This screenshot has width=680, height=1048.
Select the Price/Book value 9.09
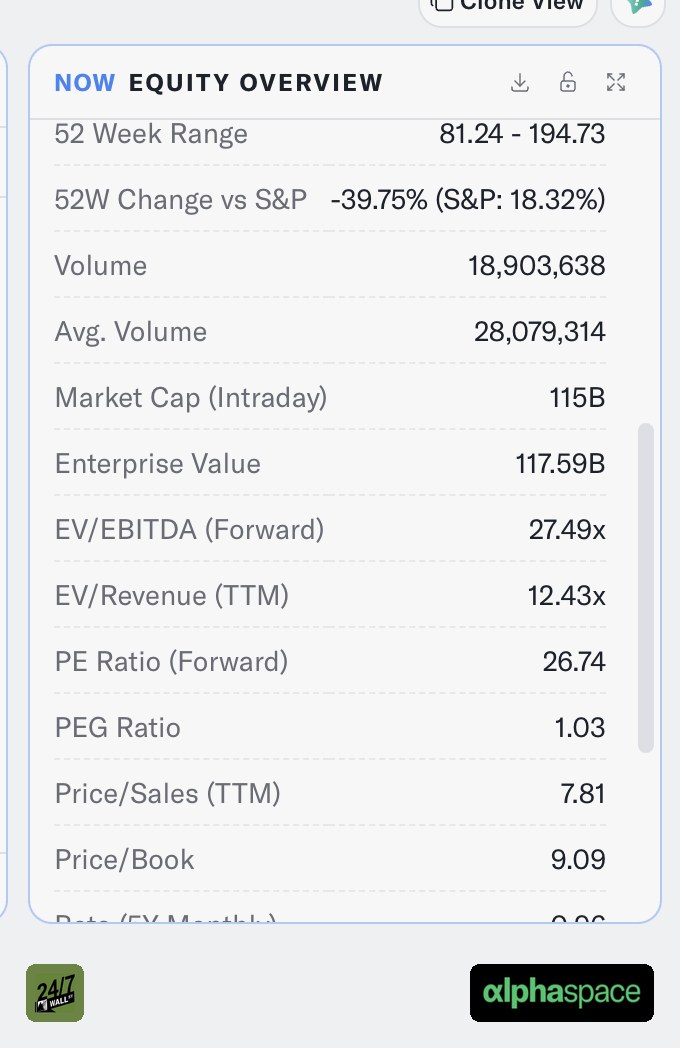click(578, 860)
